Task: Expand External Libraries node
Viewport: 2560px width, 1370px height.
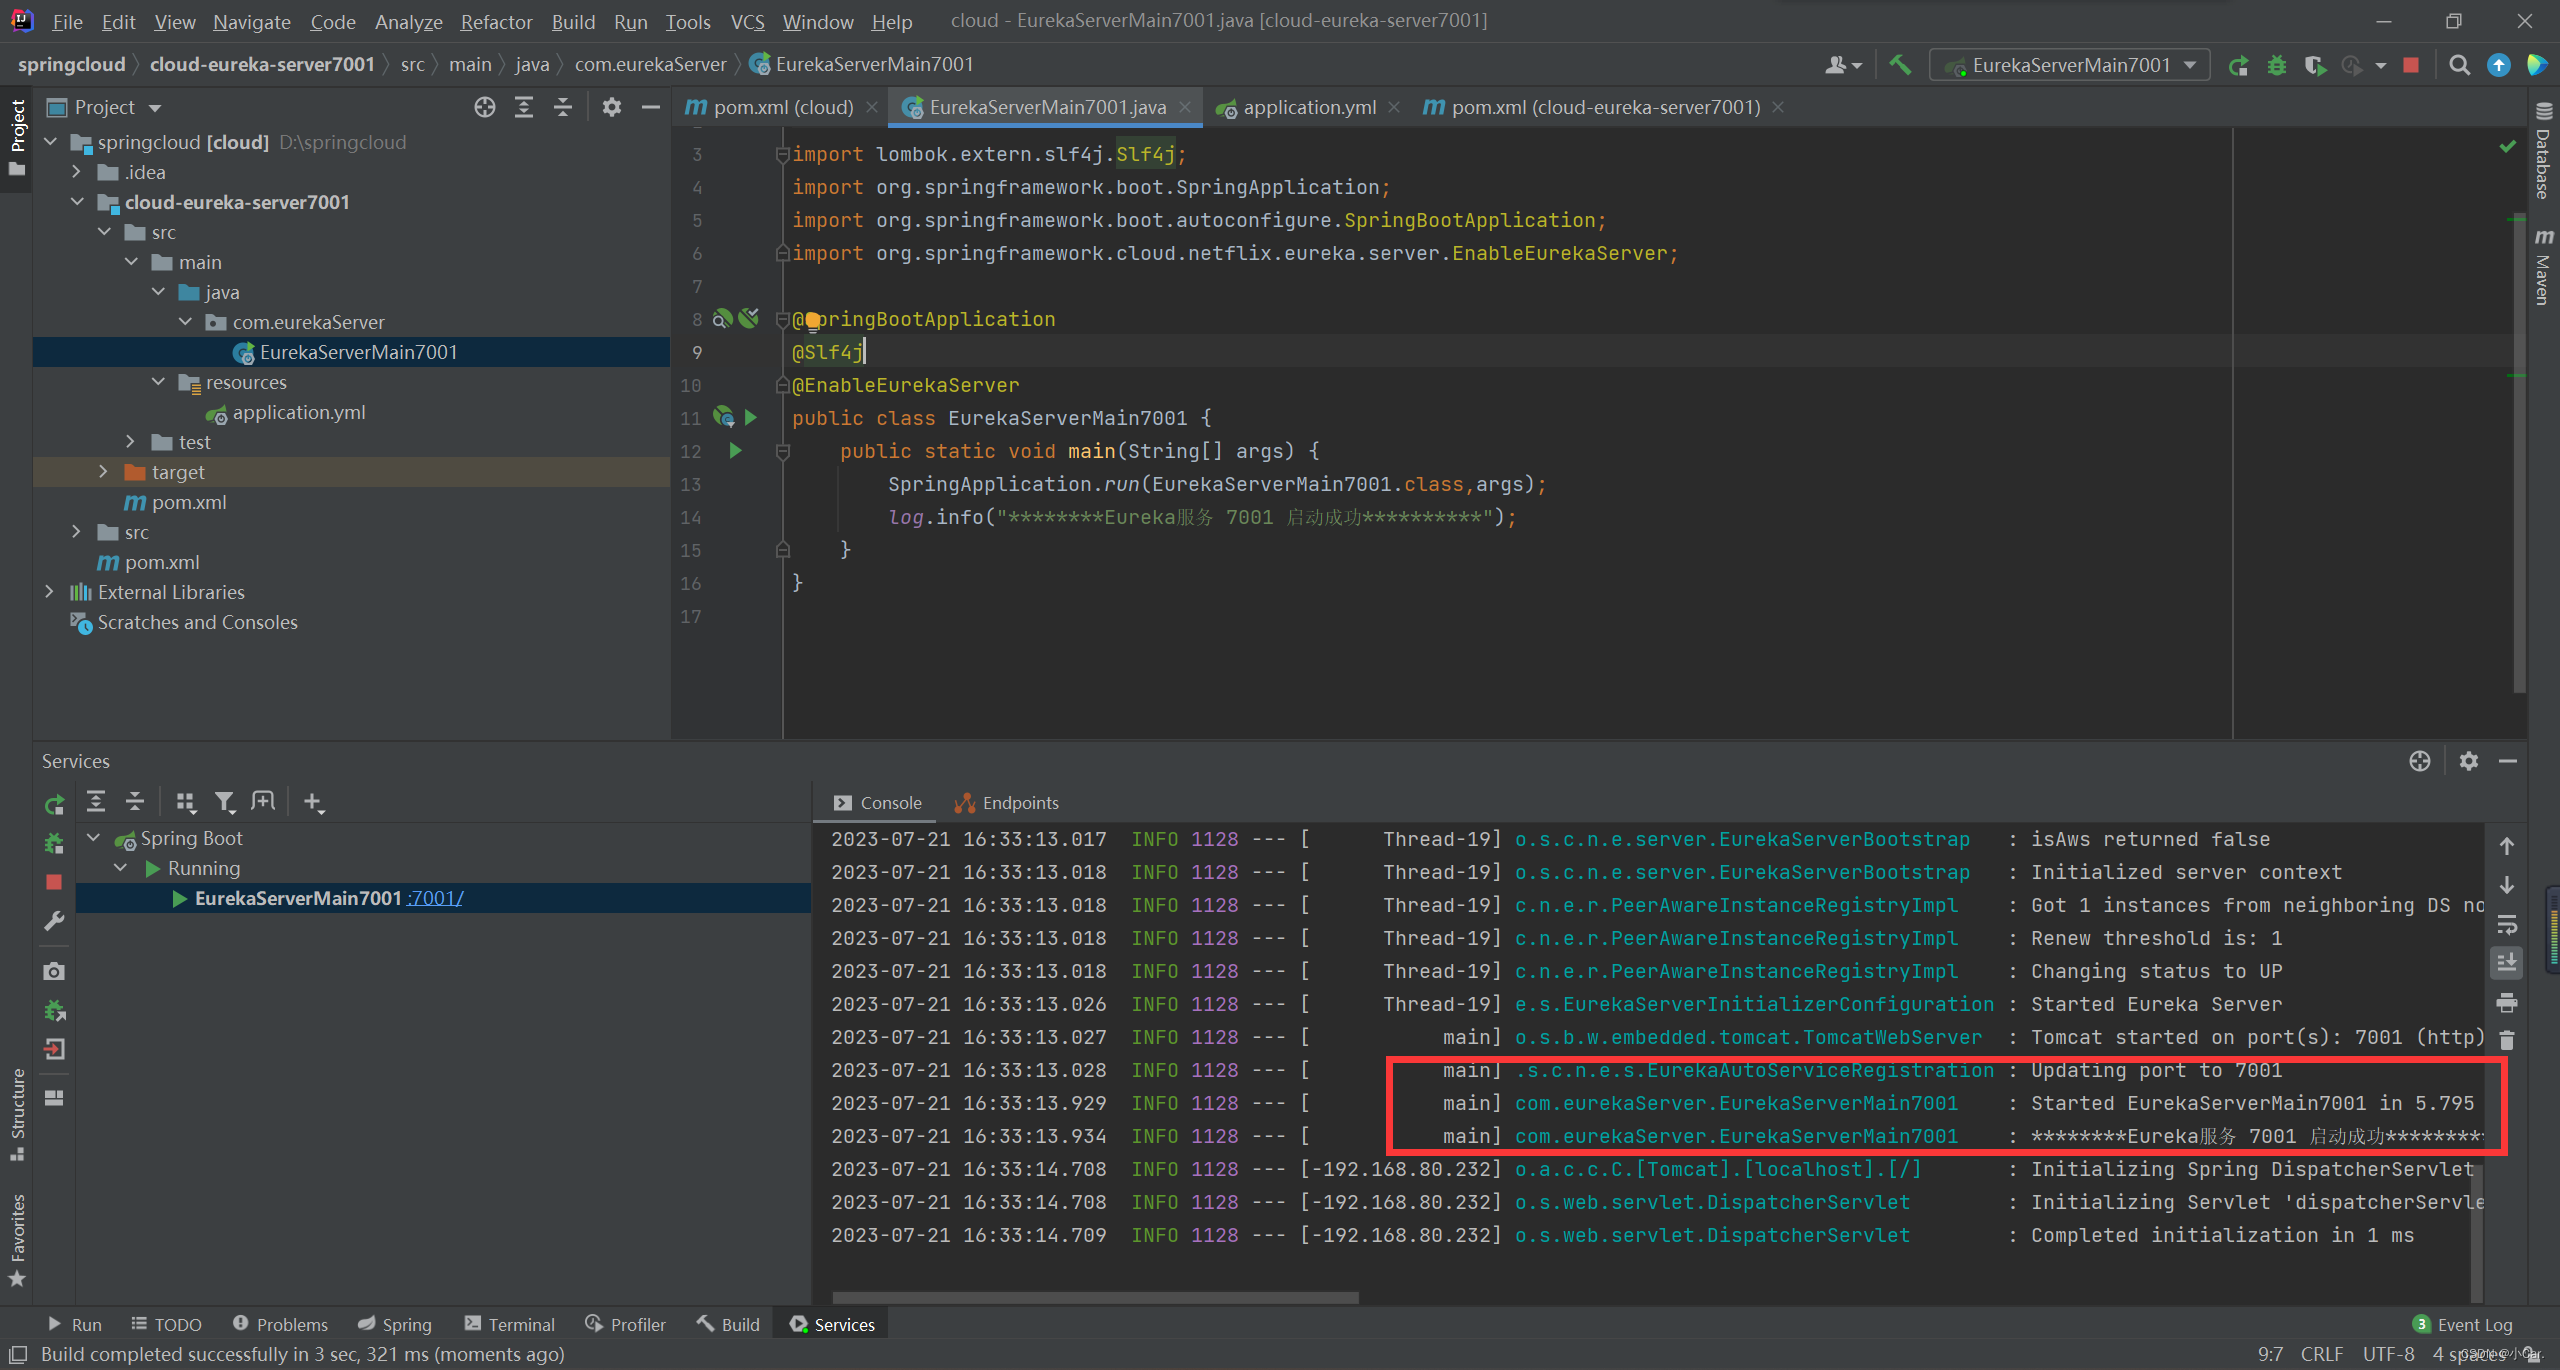Action: coord(49,592)
